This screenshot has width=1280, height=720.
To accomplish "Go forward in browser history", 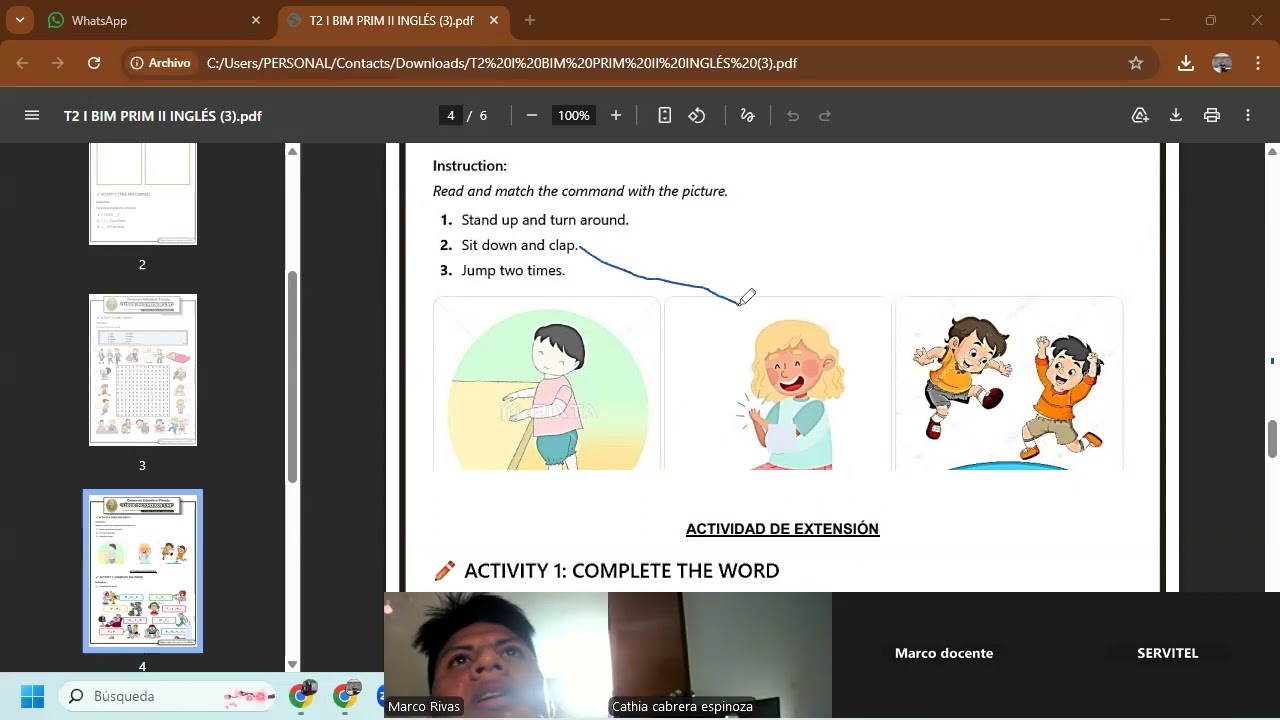I will pyautogui.click(x=58, y=63).
